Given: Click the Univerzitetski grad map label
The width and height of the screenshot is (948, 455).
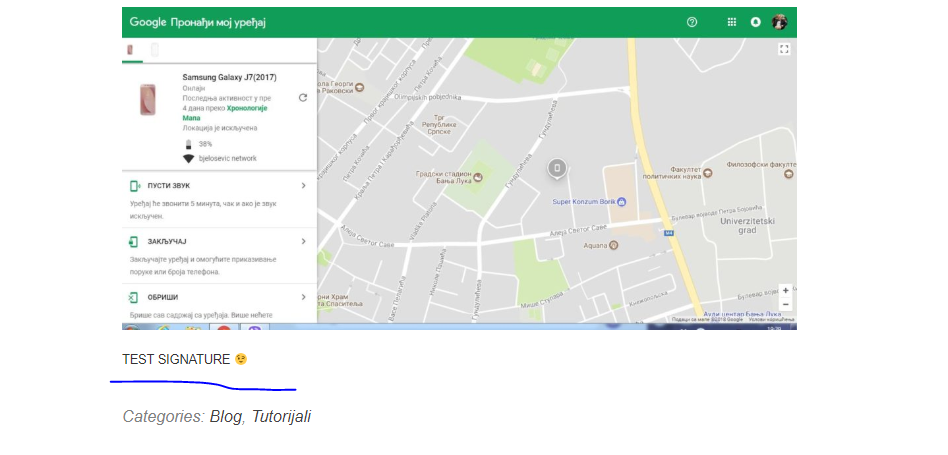Looking at the screenshot, I should point(747,225).
